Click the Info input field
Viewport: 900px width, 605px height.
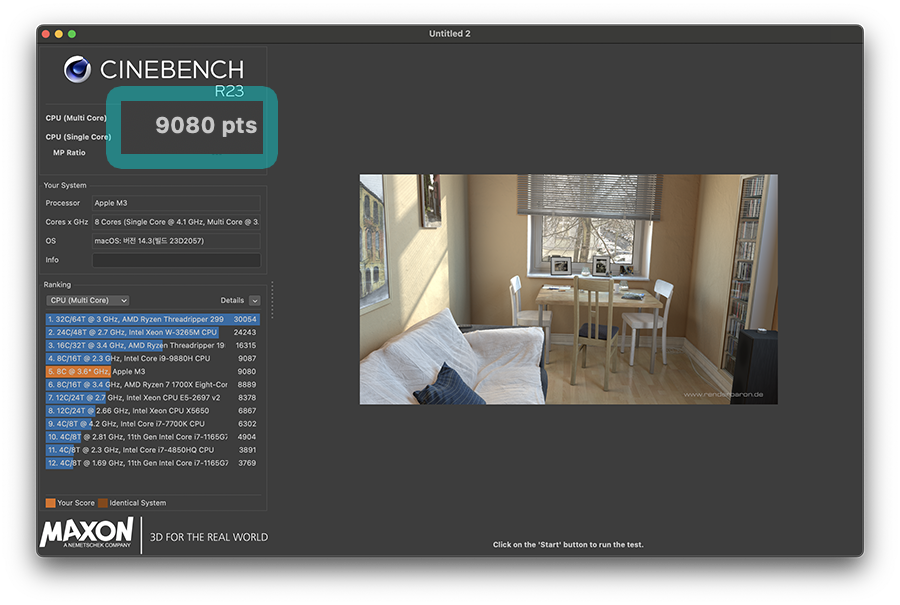pyautogui.click(x=176, y=260)
